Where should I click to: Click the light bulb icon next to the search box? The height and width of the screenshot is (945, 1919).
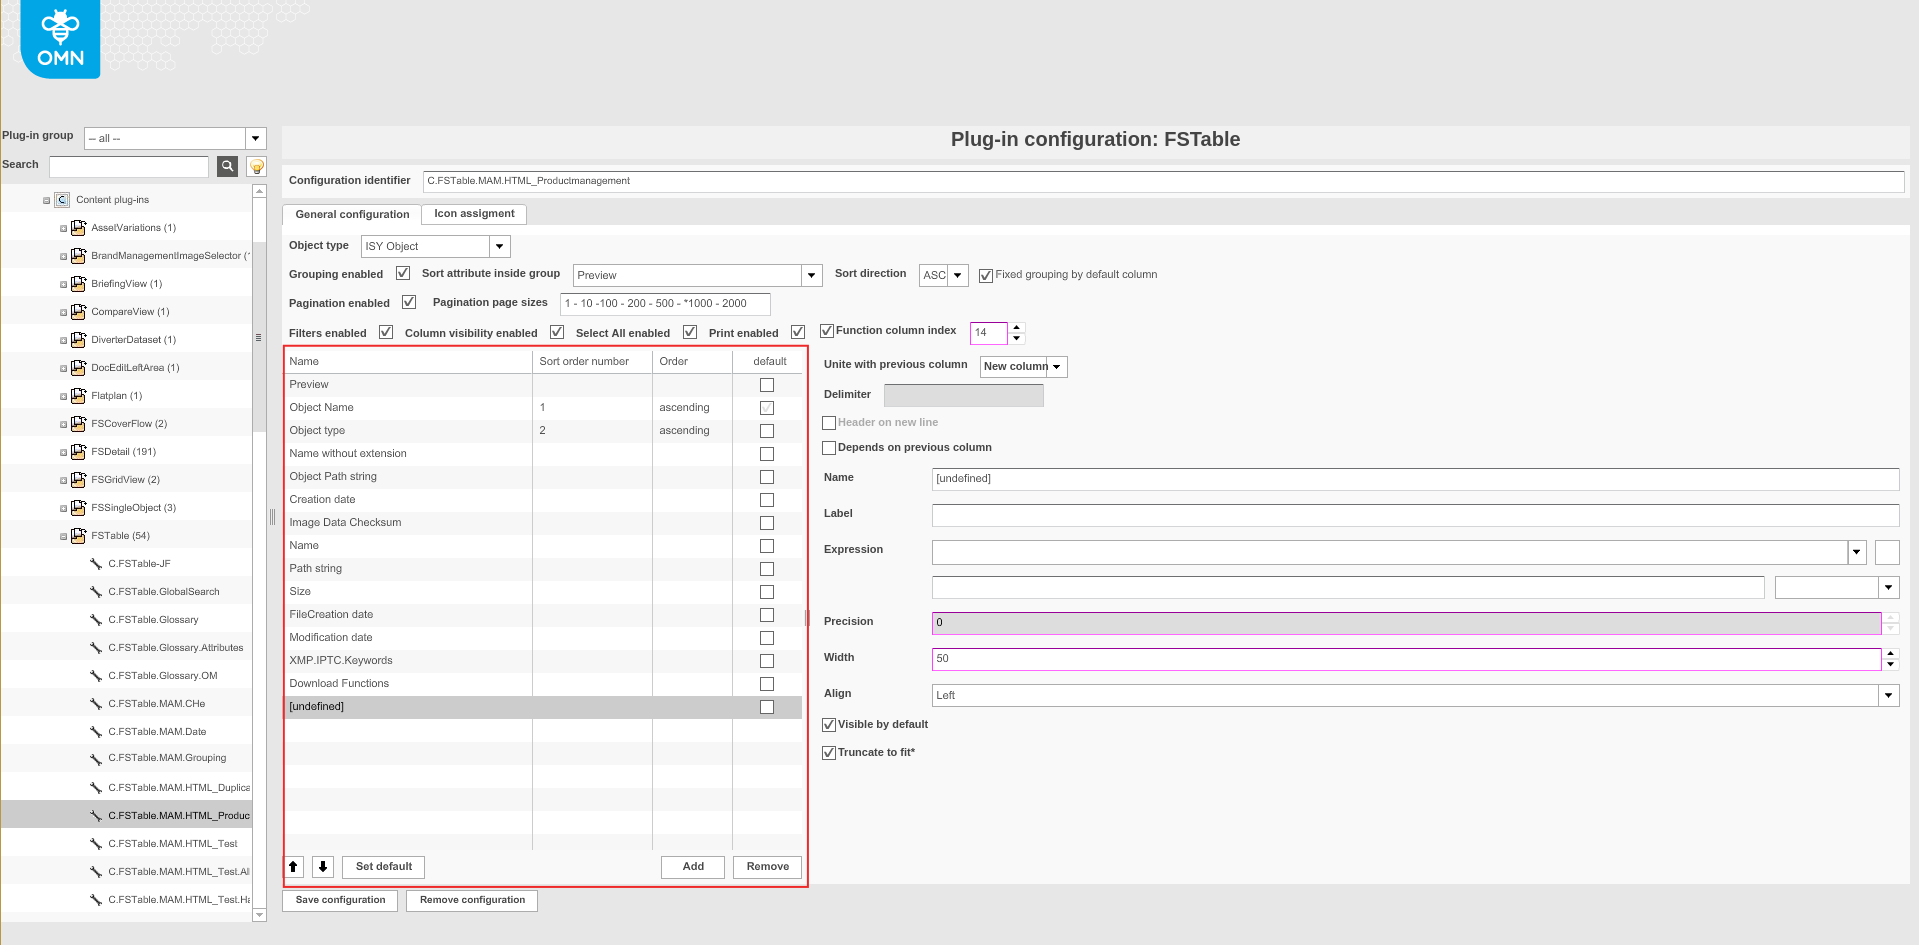256,166
